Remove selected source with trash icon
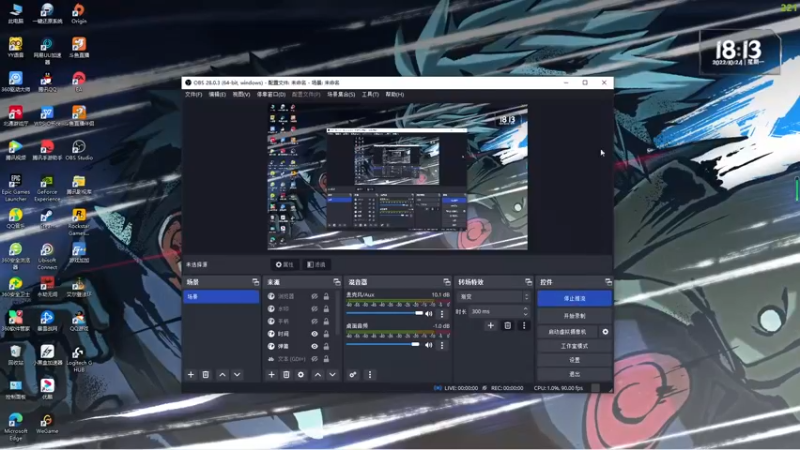The height and width of the screenshot is (450, 800). 286,374
